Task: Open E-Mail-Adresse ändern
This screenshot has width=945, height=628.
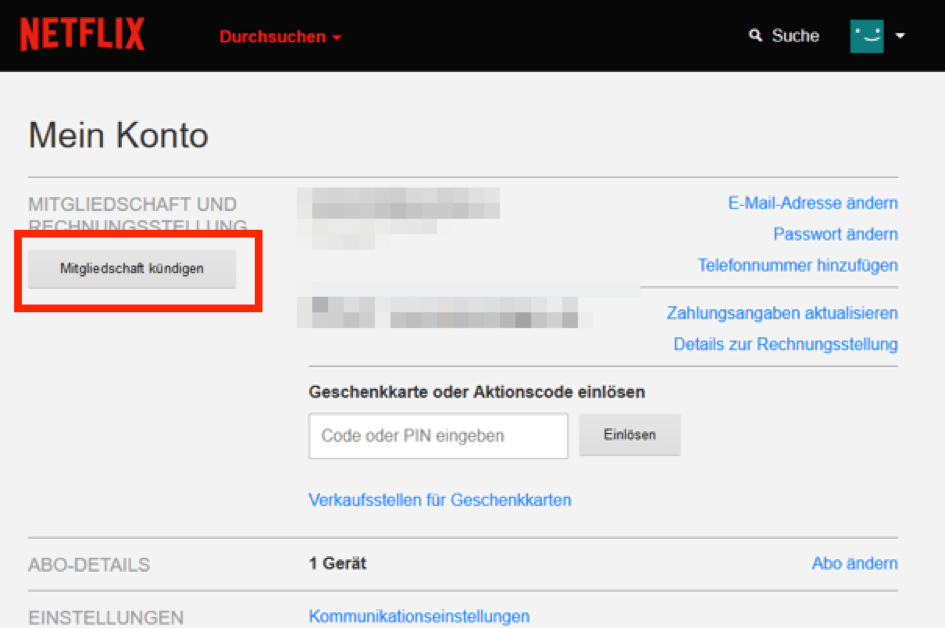Action: [x=812, y=203]
